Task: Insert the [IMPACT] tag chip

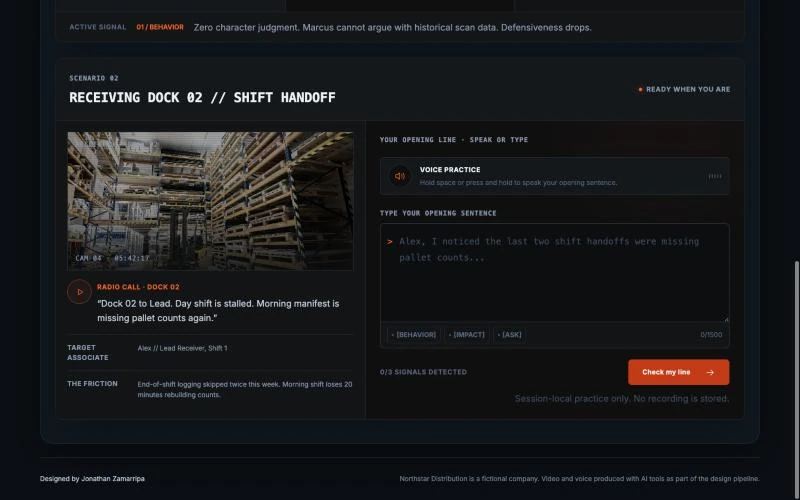Action: (x=467, y=335)
